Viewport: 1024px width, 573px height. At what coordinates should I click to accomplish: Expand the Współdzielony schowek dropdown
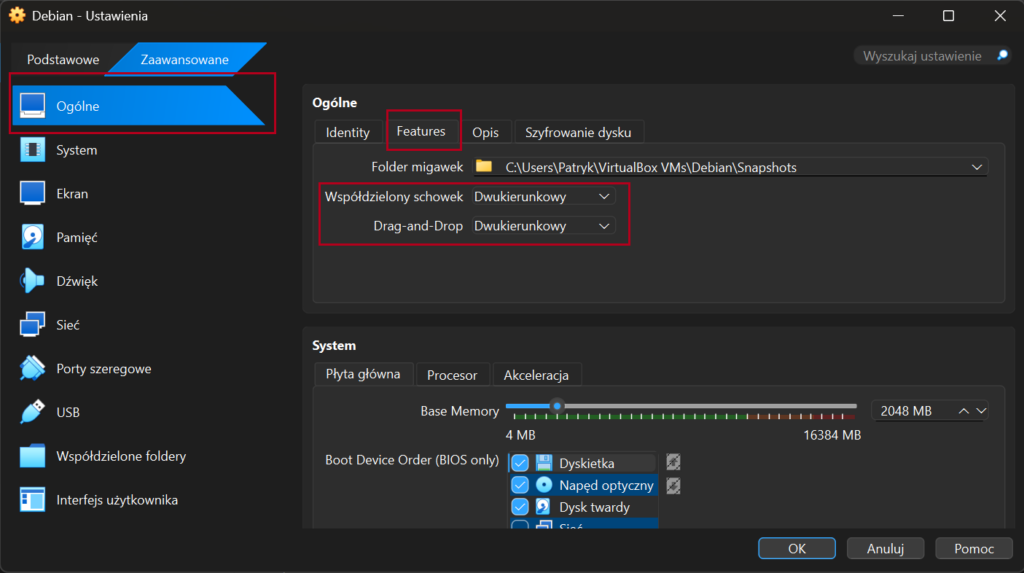[543, 197]
